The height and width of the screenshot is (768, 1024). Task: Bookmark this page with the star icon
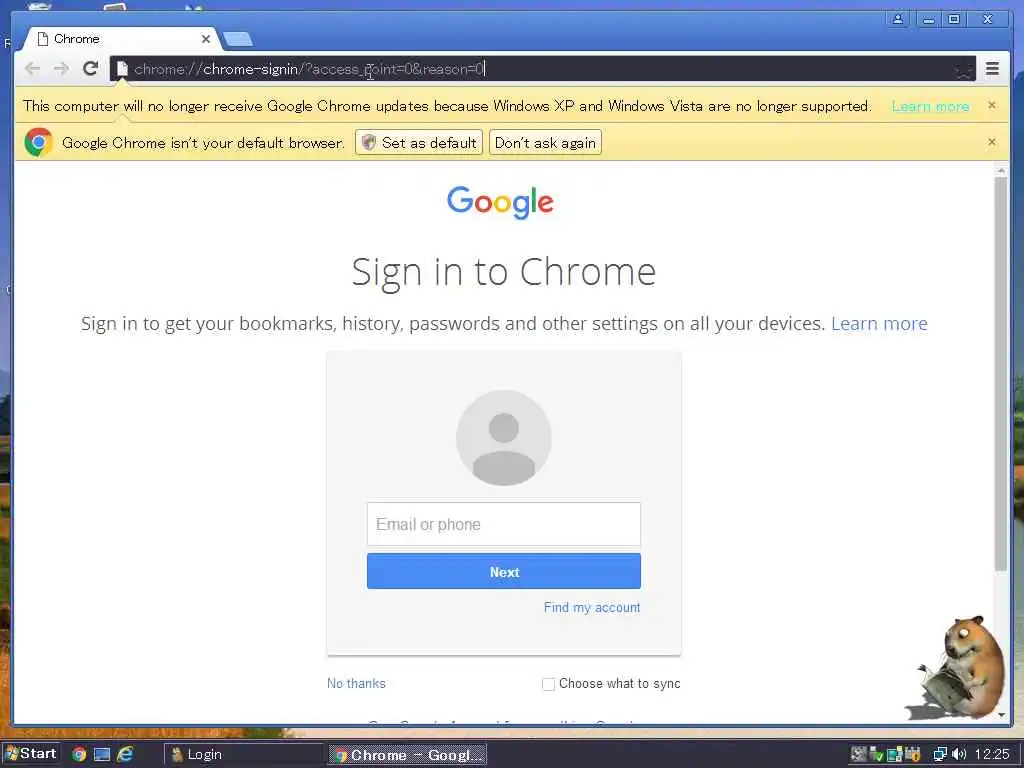pos(963,69)
